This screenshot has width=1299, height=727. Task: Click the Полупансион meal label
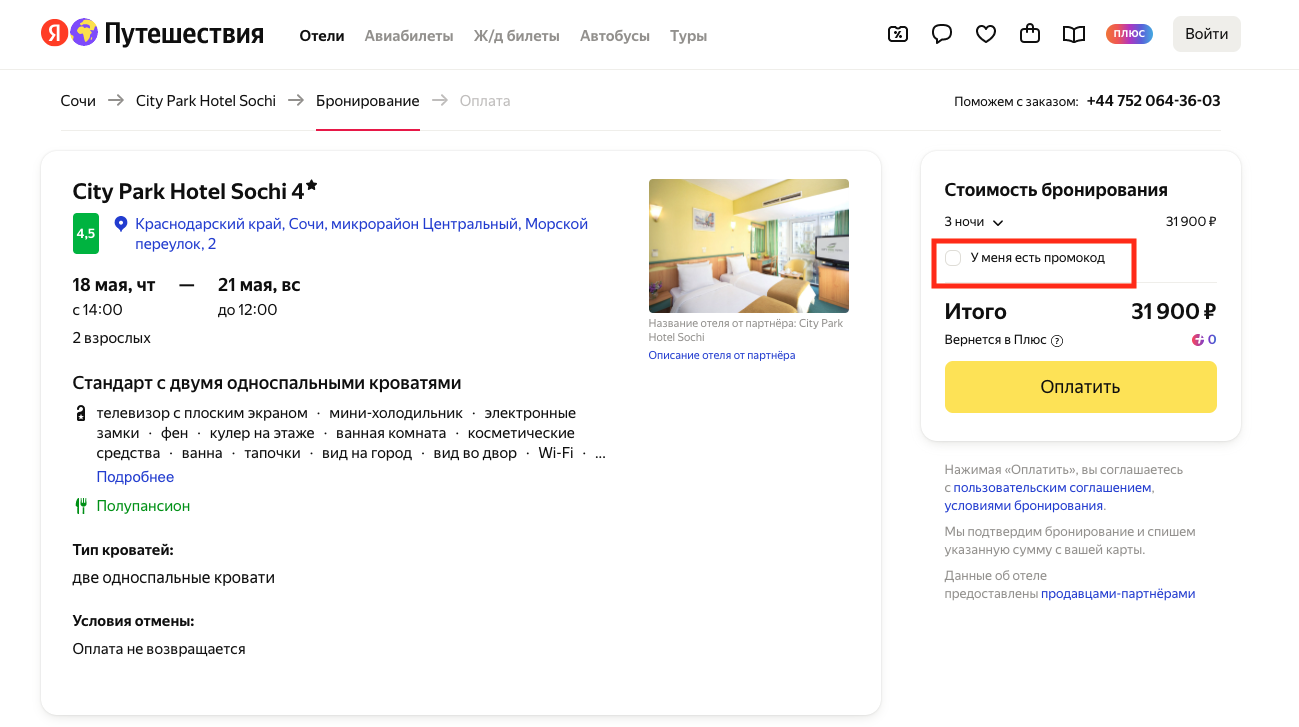click(x=143, y=506)
